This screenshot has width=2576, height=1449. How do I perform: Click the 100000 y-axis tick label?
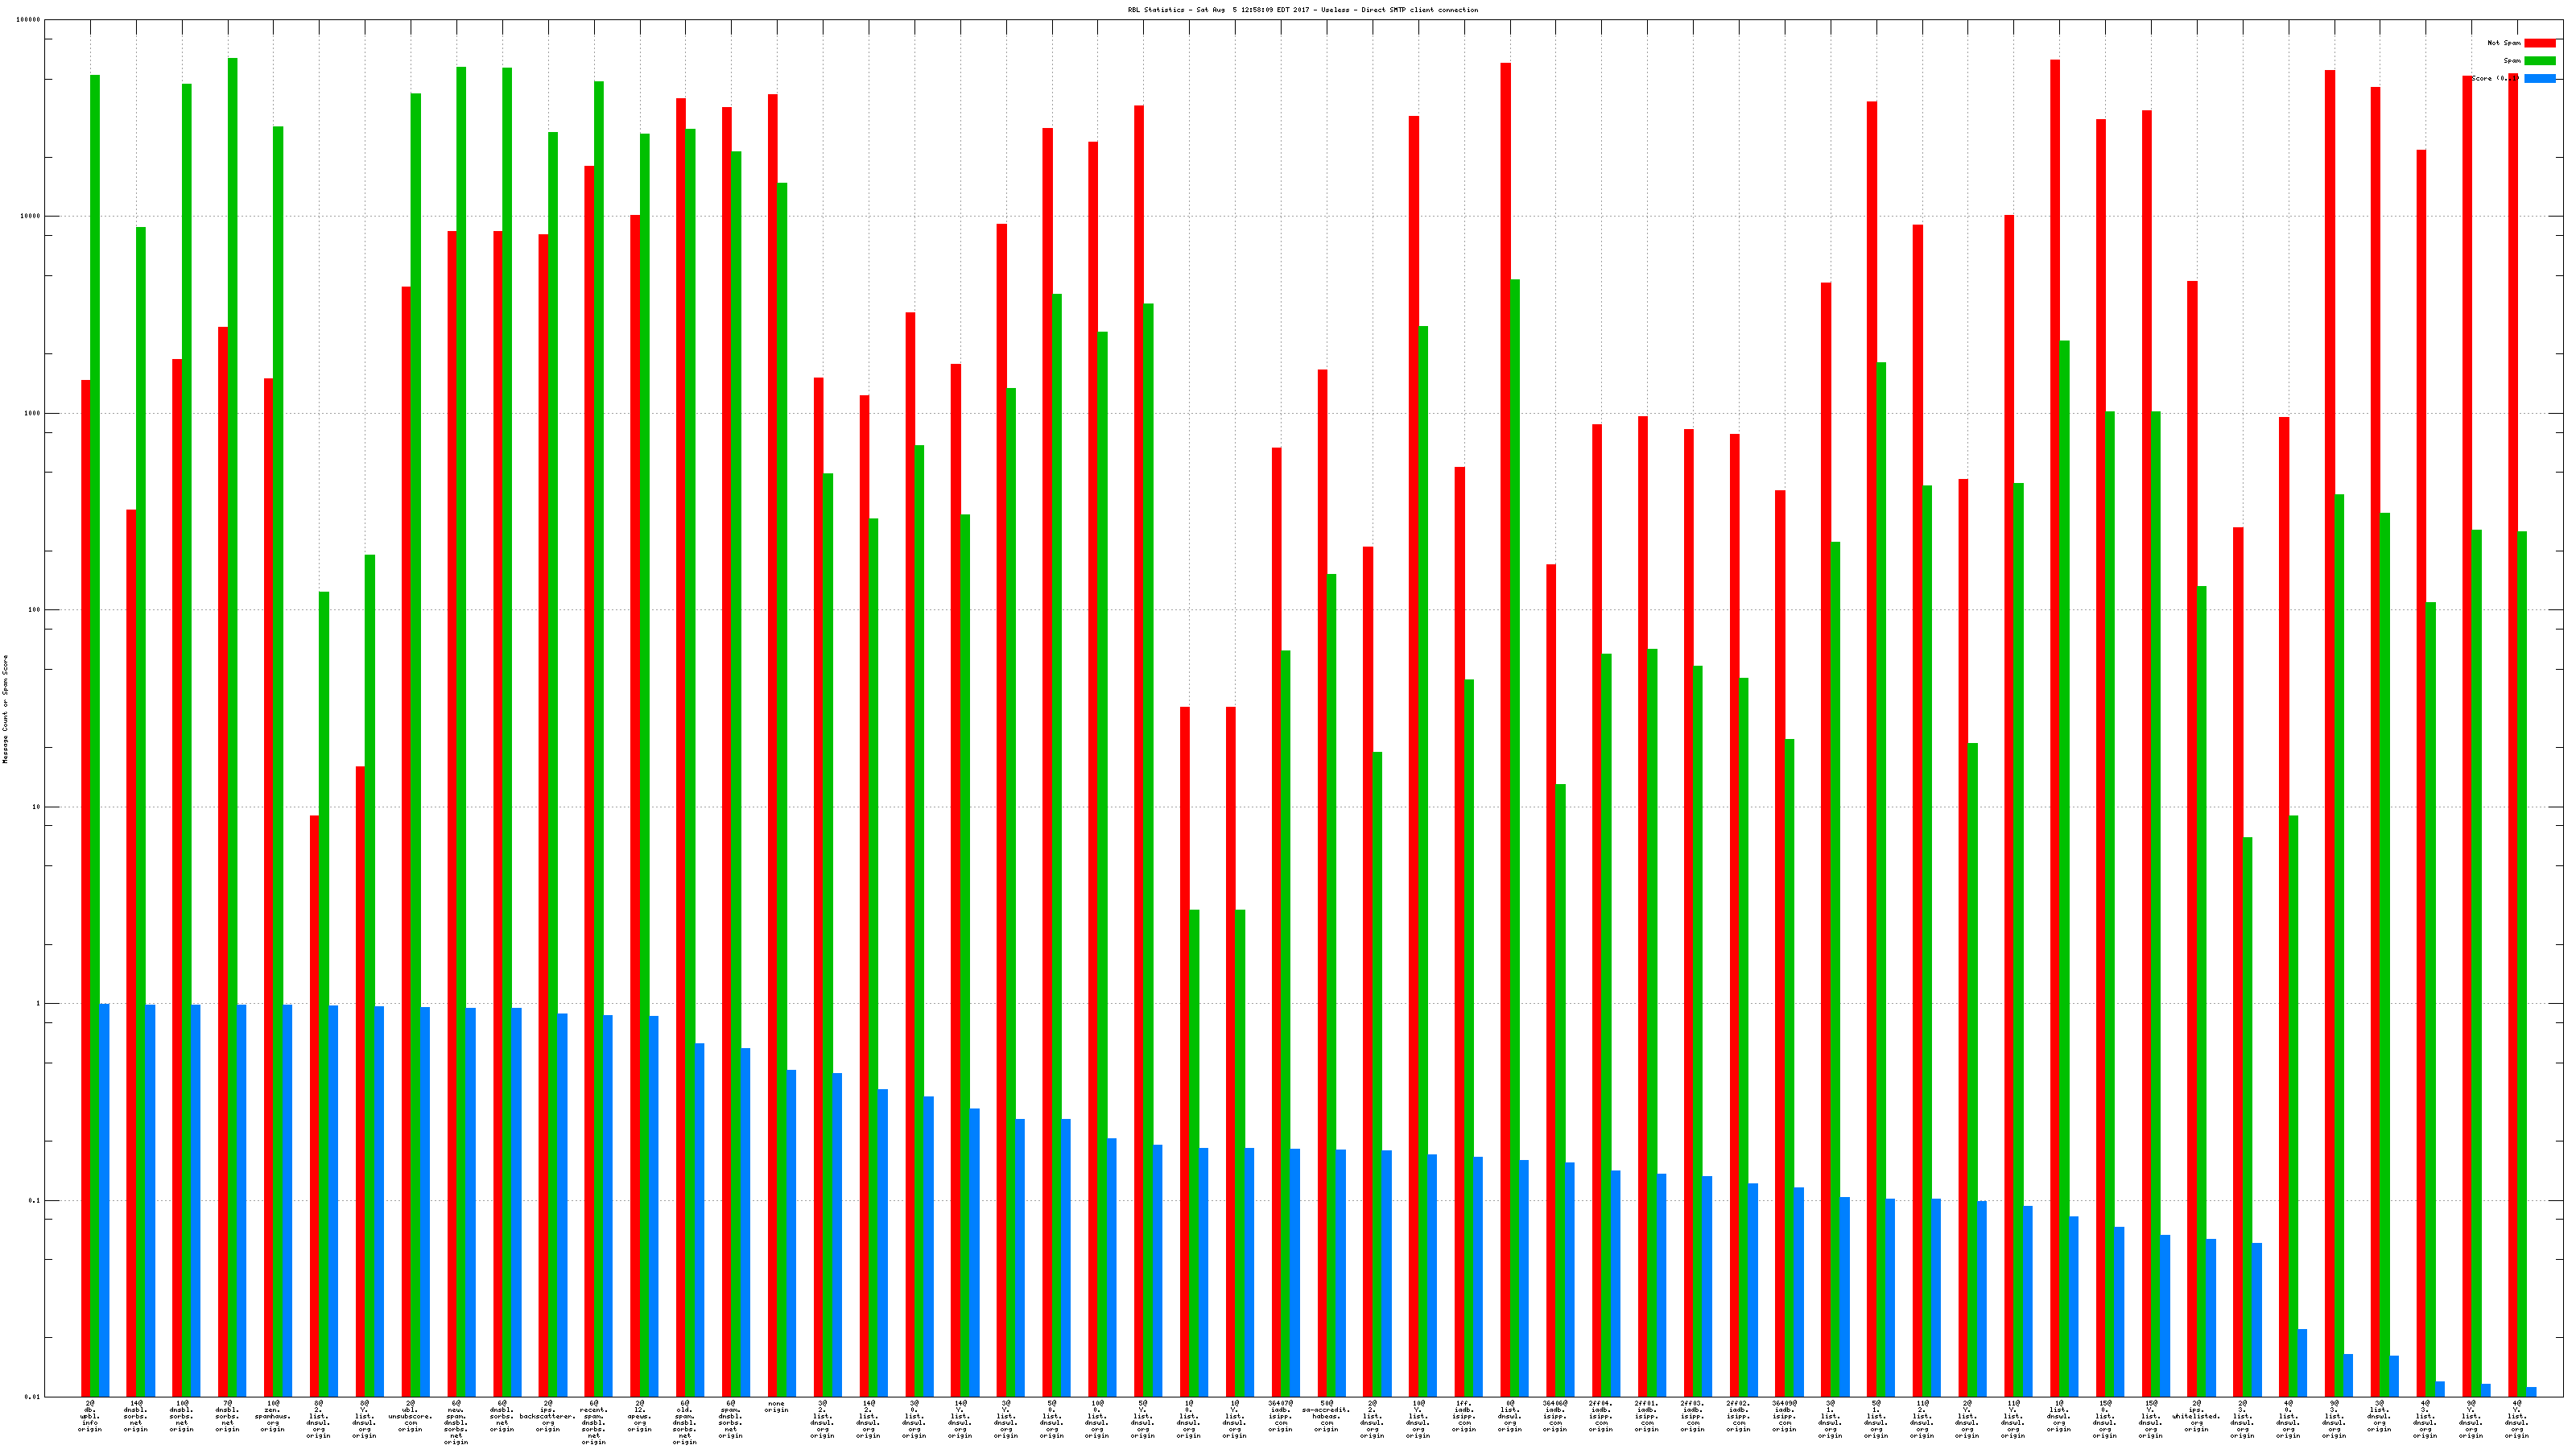point(30,20)
